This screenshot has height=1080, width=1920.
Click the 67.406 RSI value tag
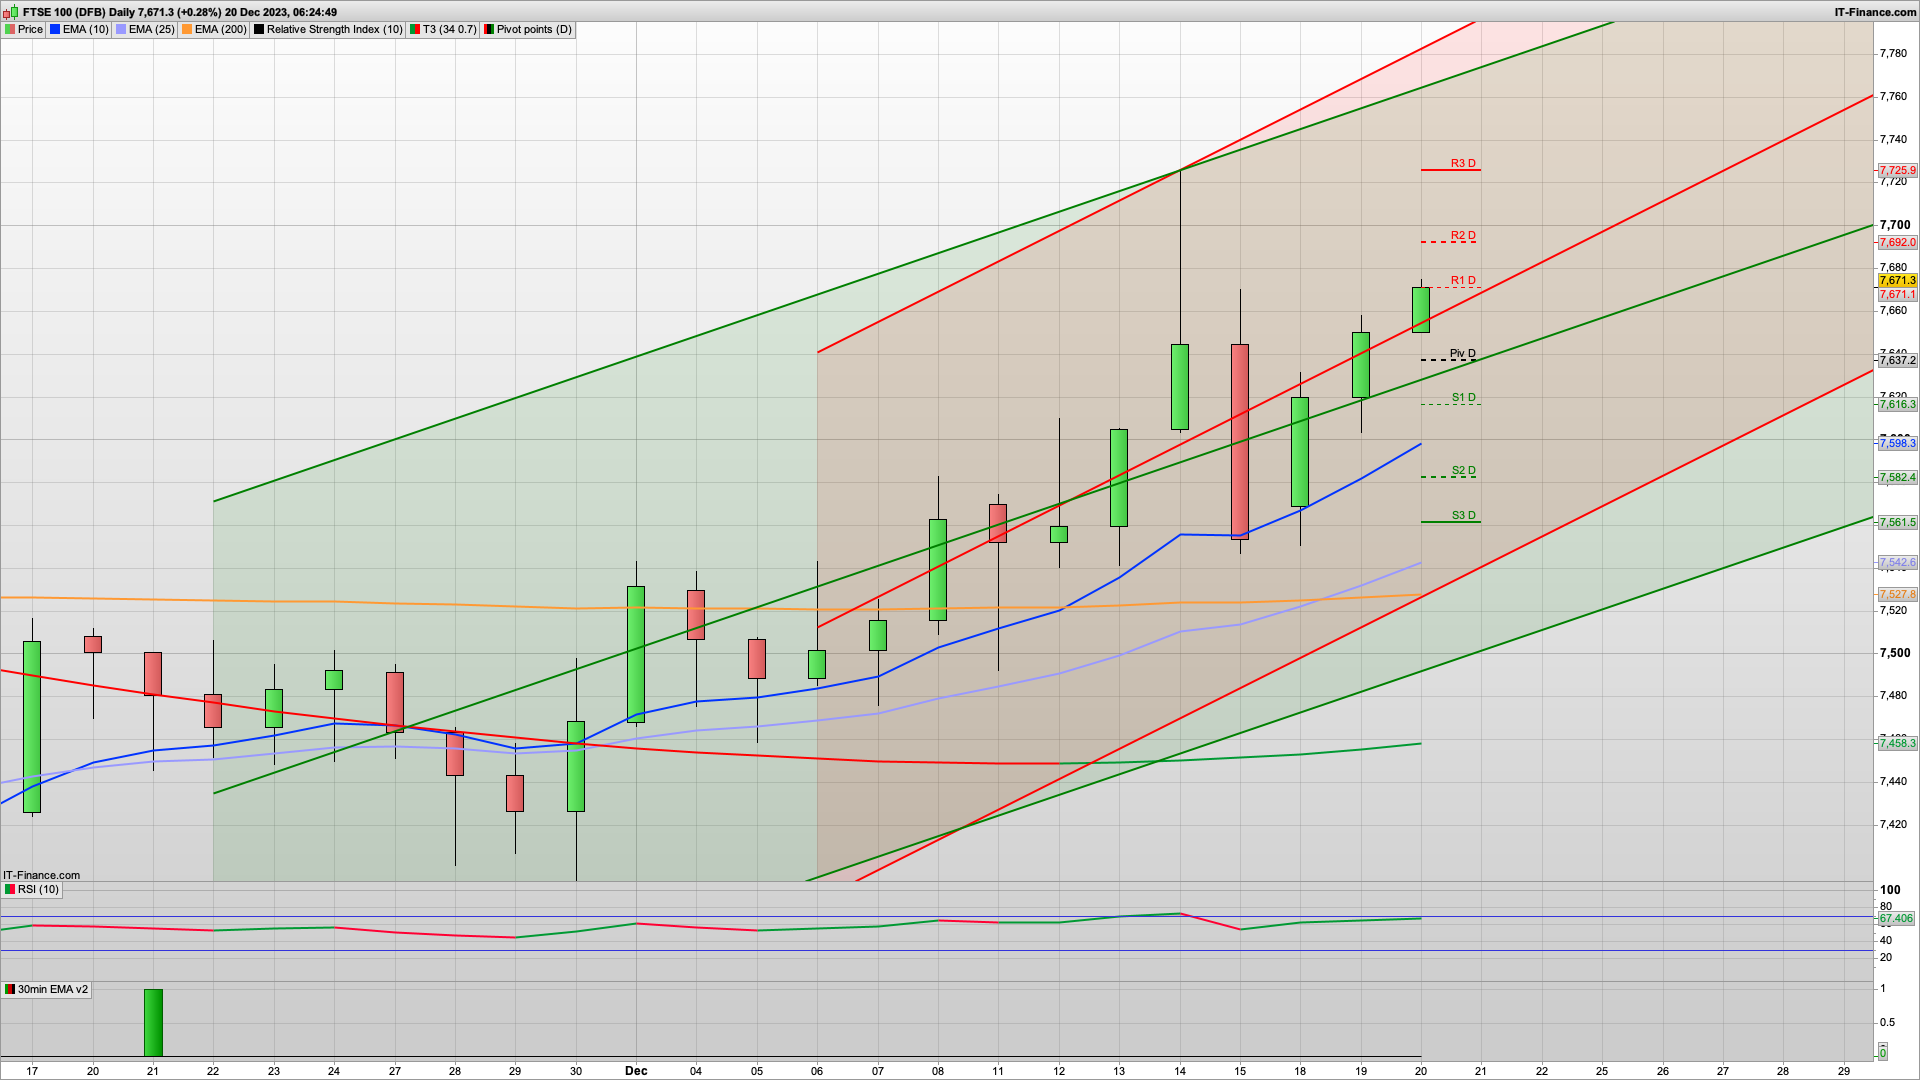1896,919
